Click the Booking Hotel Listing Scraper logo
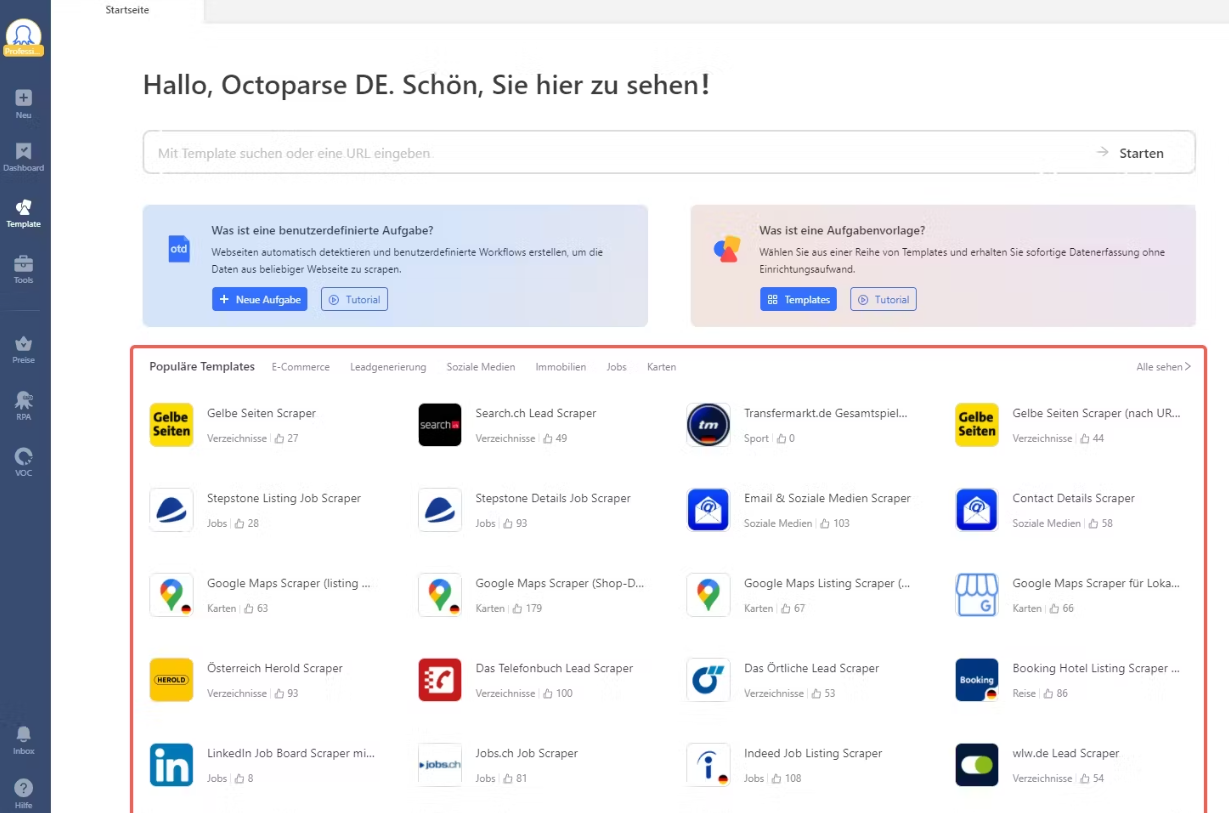The image size is (1229, 813). 977,680
